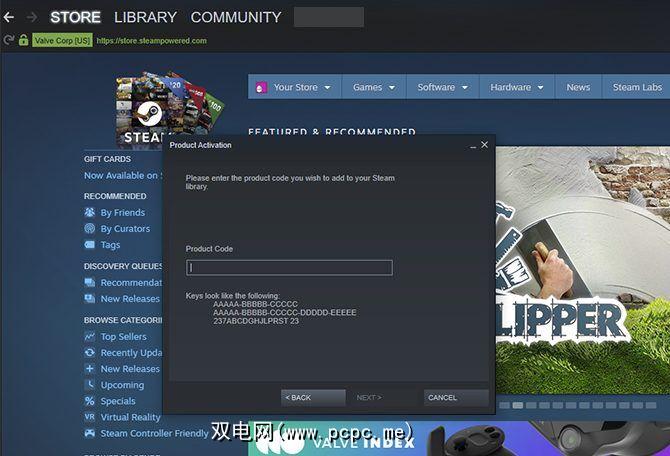Open the Recommendations discovery queue link
This screenshot has width=670, height=456.
pyautogui.click(x=131, y=282)
